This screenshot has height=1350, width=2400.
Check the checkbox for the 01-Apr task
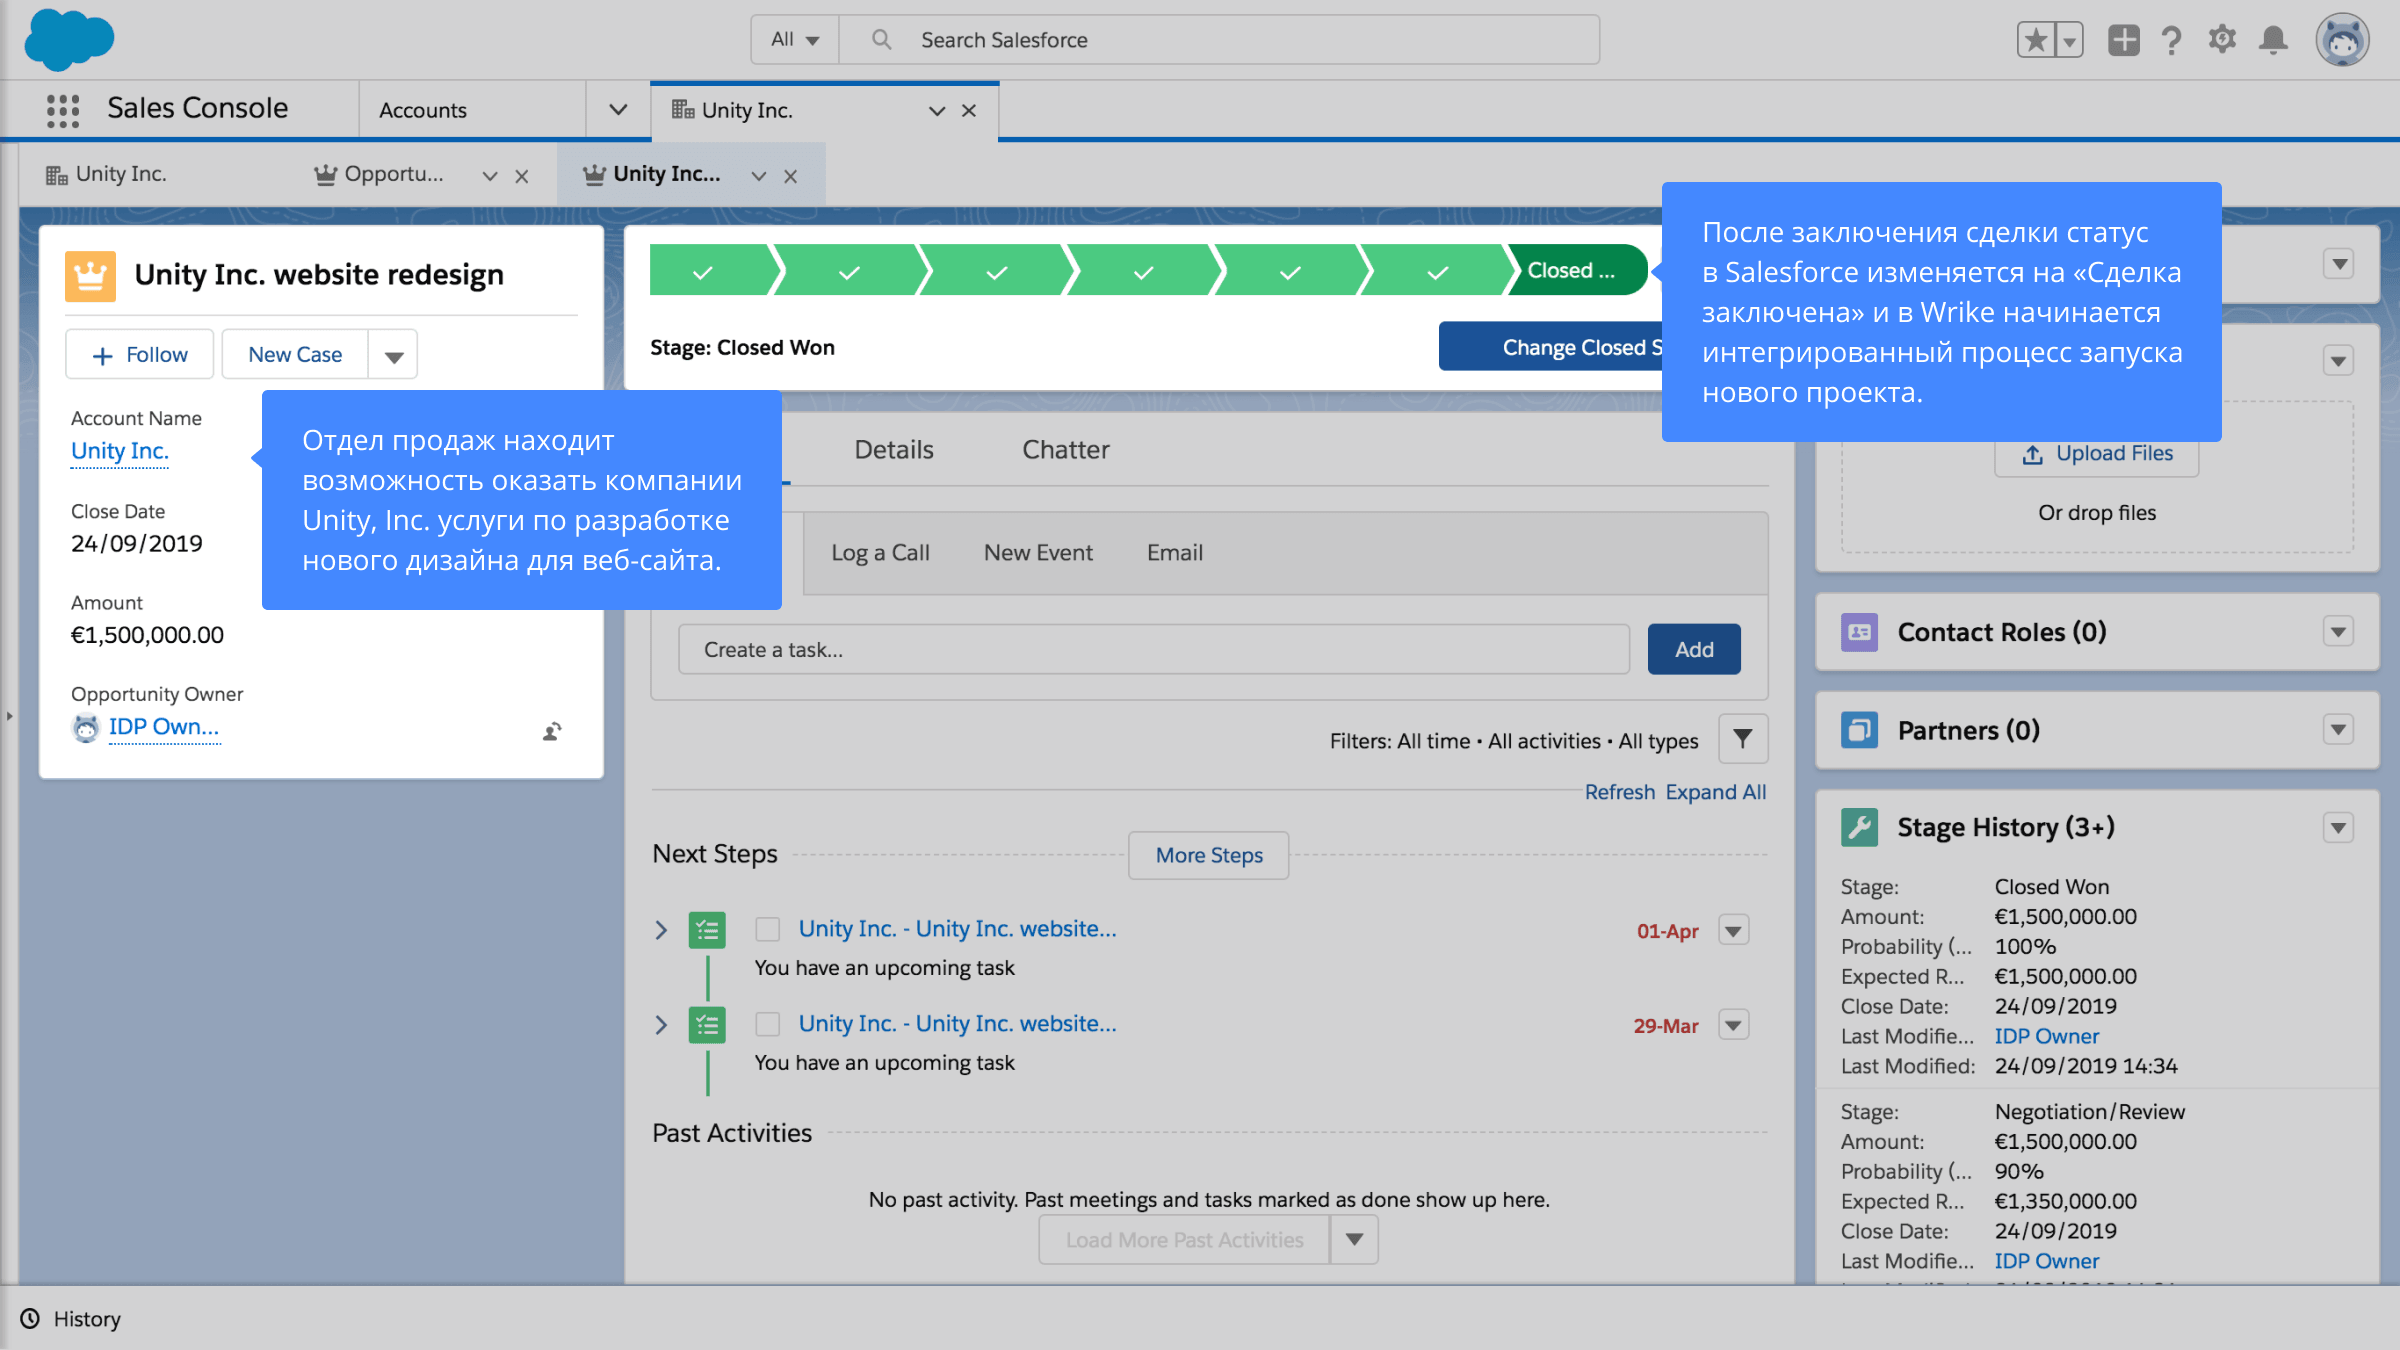768,929
